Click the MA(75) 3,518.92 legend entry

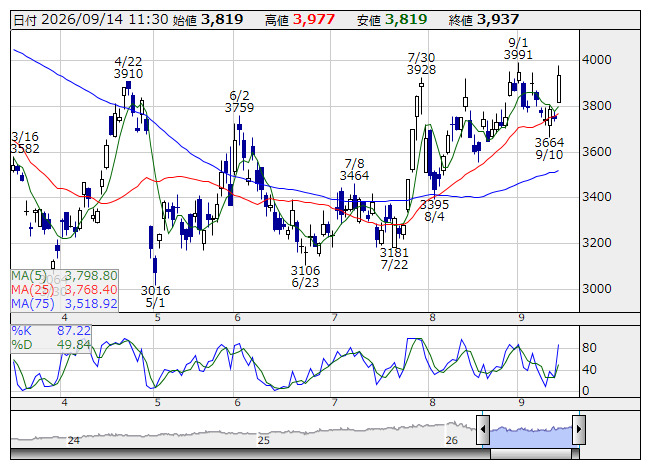64,303
